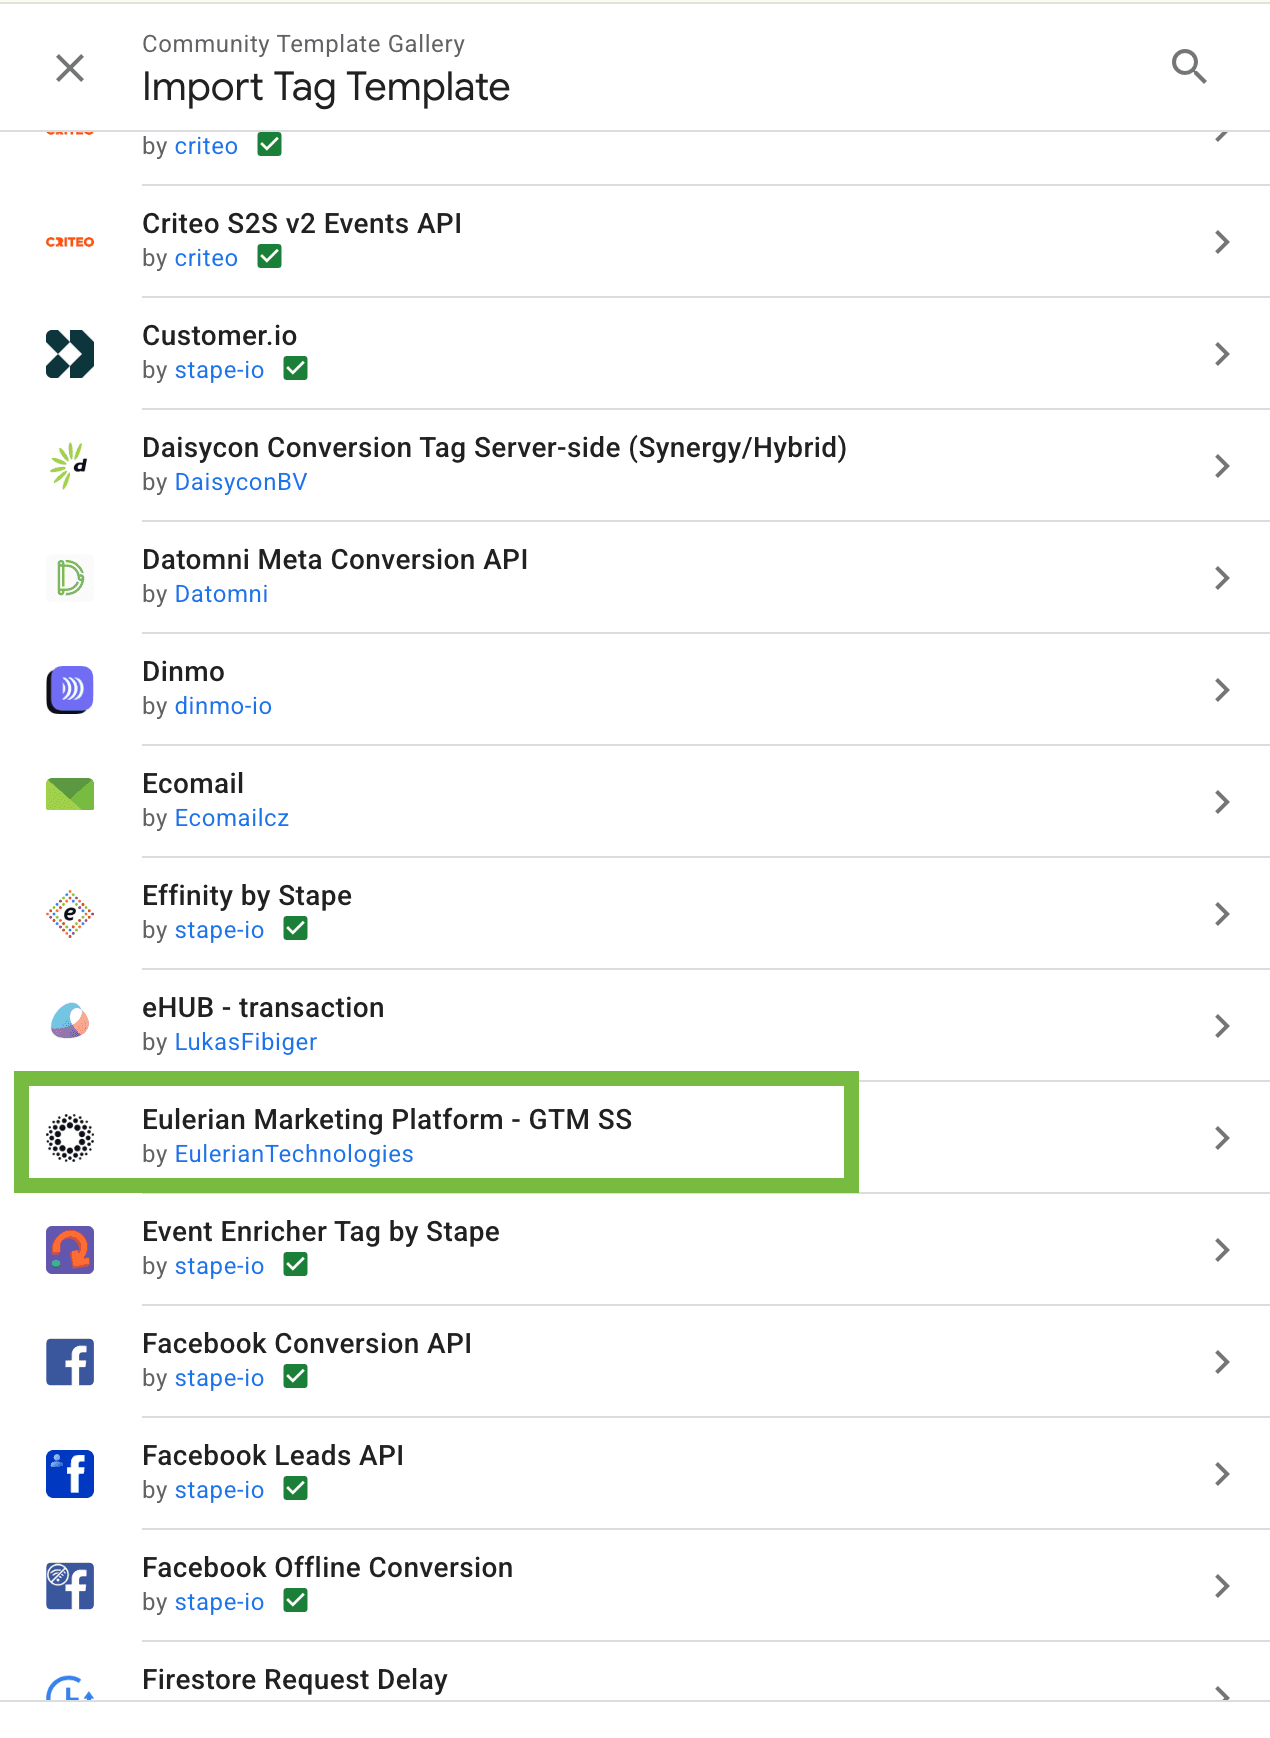Click verified badge on Effinity by Stape
The width and height of the screenshot is (1270, 1738).
click(x=295, y=929)
